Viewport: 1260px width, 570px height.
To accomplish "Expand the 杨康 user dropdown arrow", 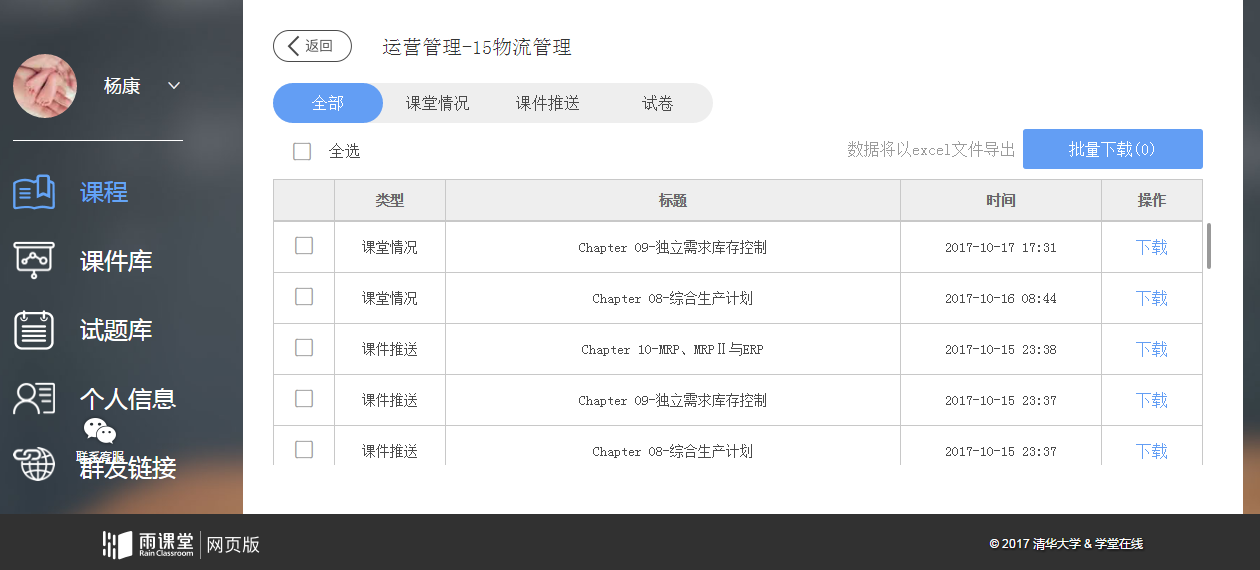I will point(174,86).
